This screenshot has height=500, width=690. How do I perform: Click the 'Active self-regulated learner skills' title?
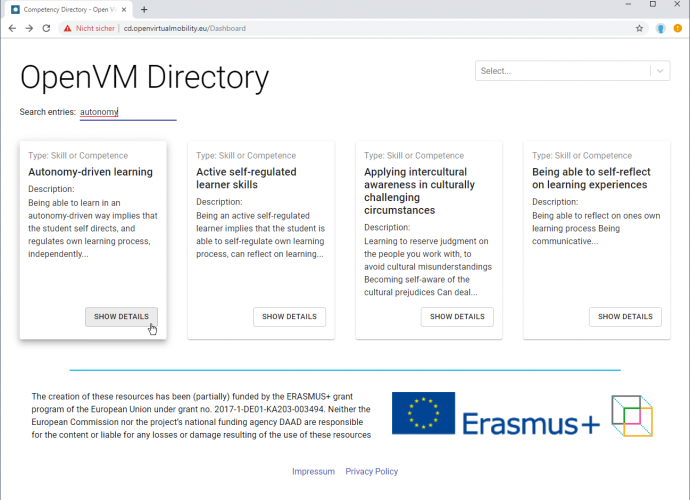[246, 178]
